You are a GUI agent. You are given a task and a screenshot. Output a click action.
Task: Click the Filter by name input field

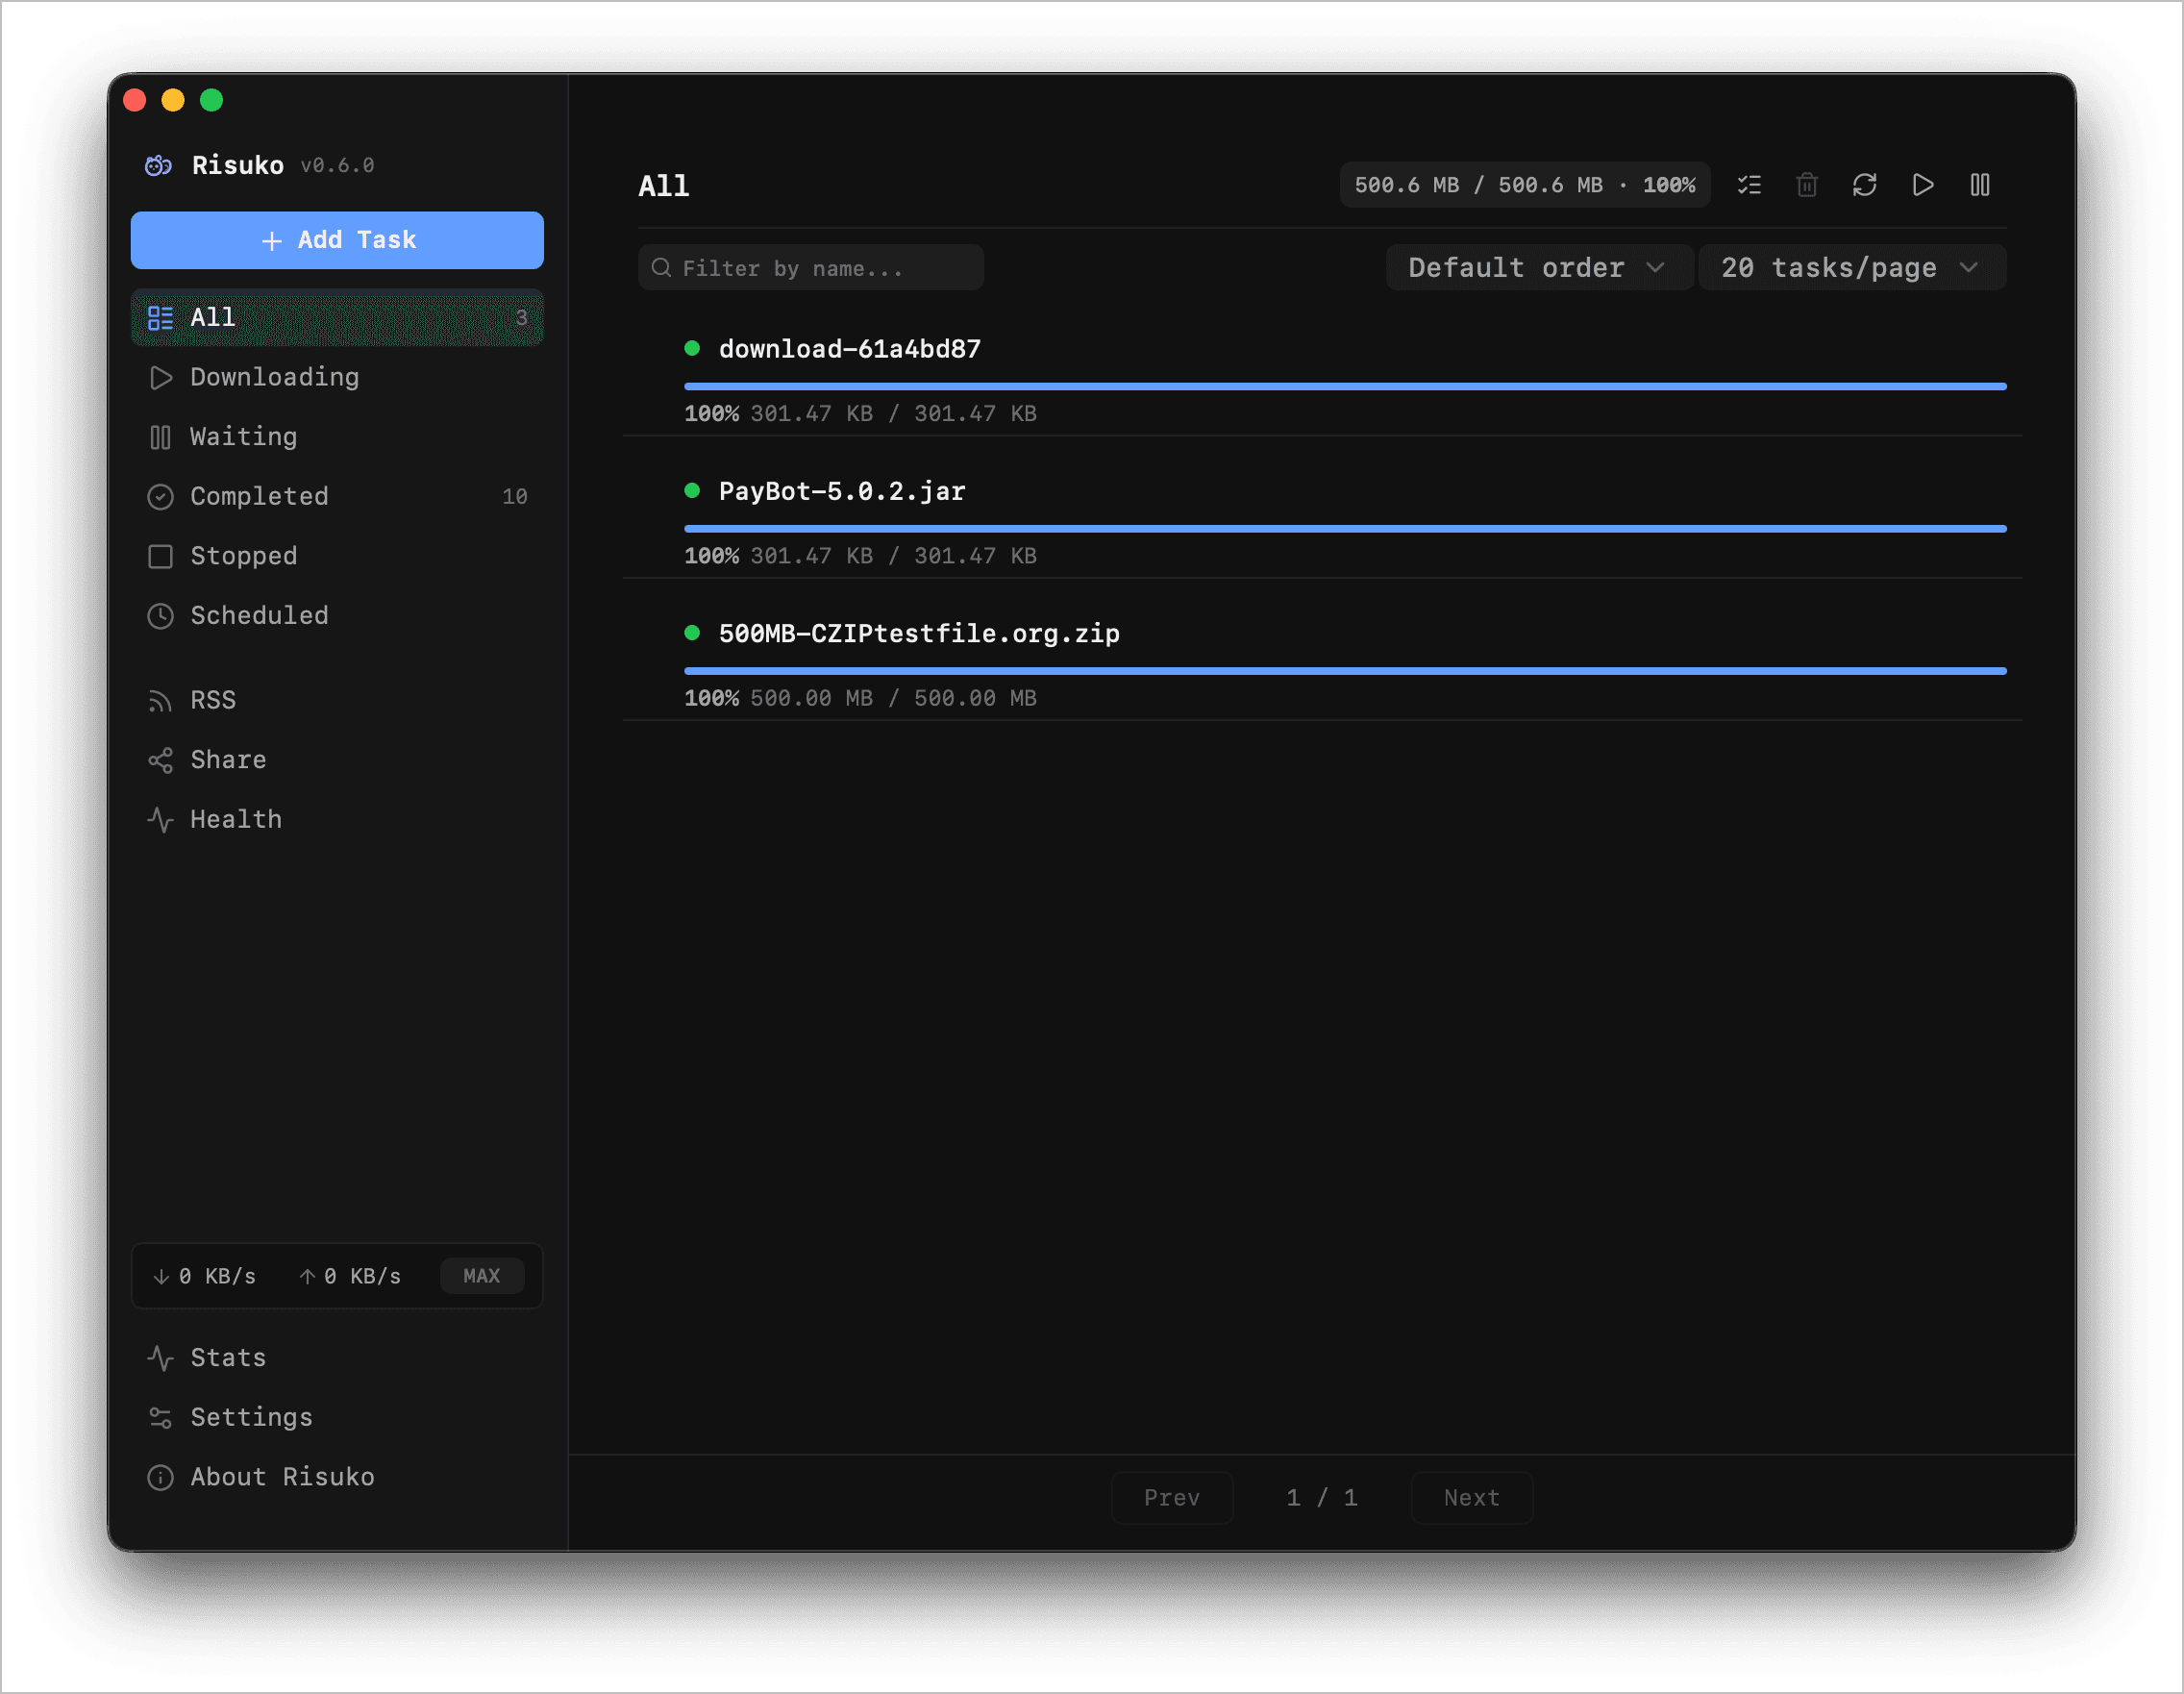[x=811, y=268]
